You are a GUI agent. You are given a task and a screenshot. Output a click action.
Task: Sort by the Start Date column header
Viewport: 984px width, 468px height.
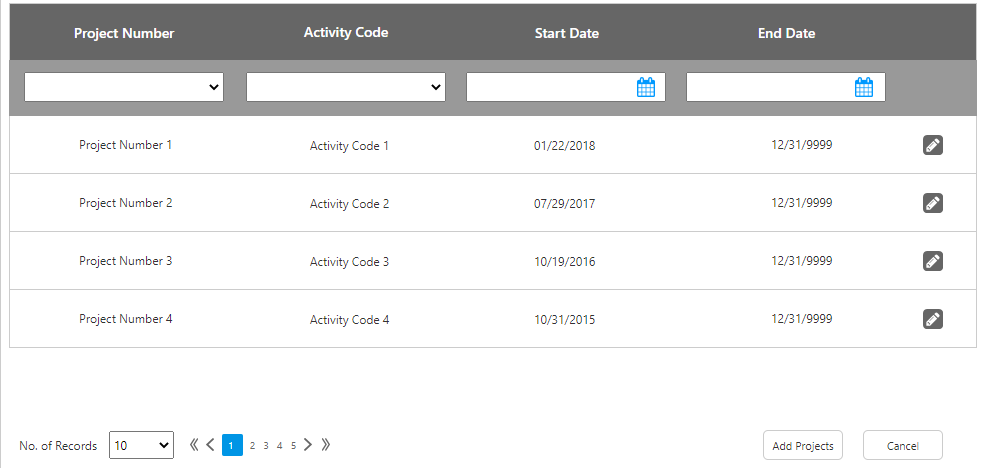click(566, 33)
